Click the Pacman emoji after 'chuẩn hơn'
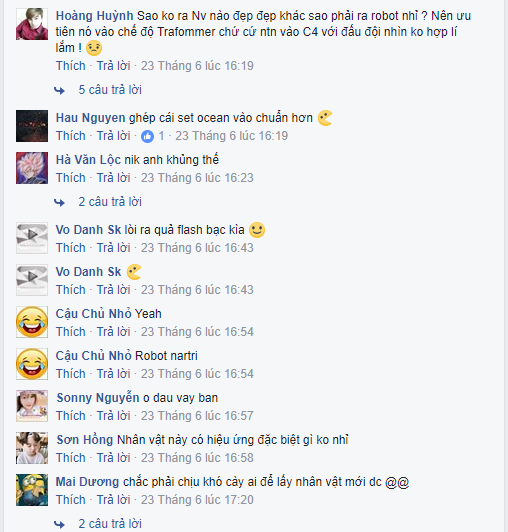Image resolution: width=508 pixels, height=532 pixels. 325,118
